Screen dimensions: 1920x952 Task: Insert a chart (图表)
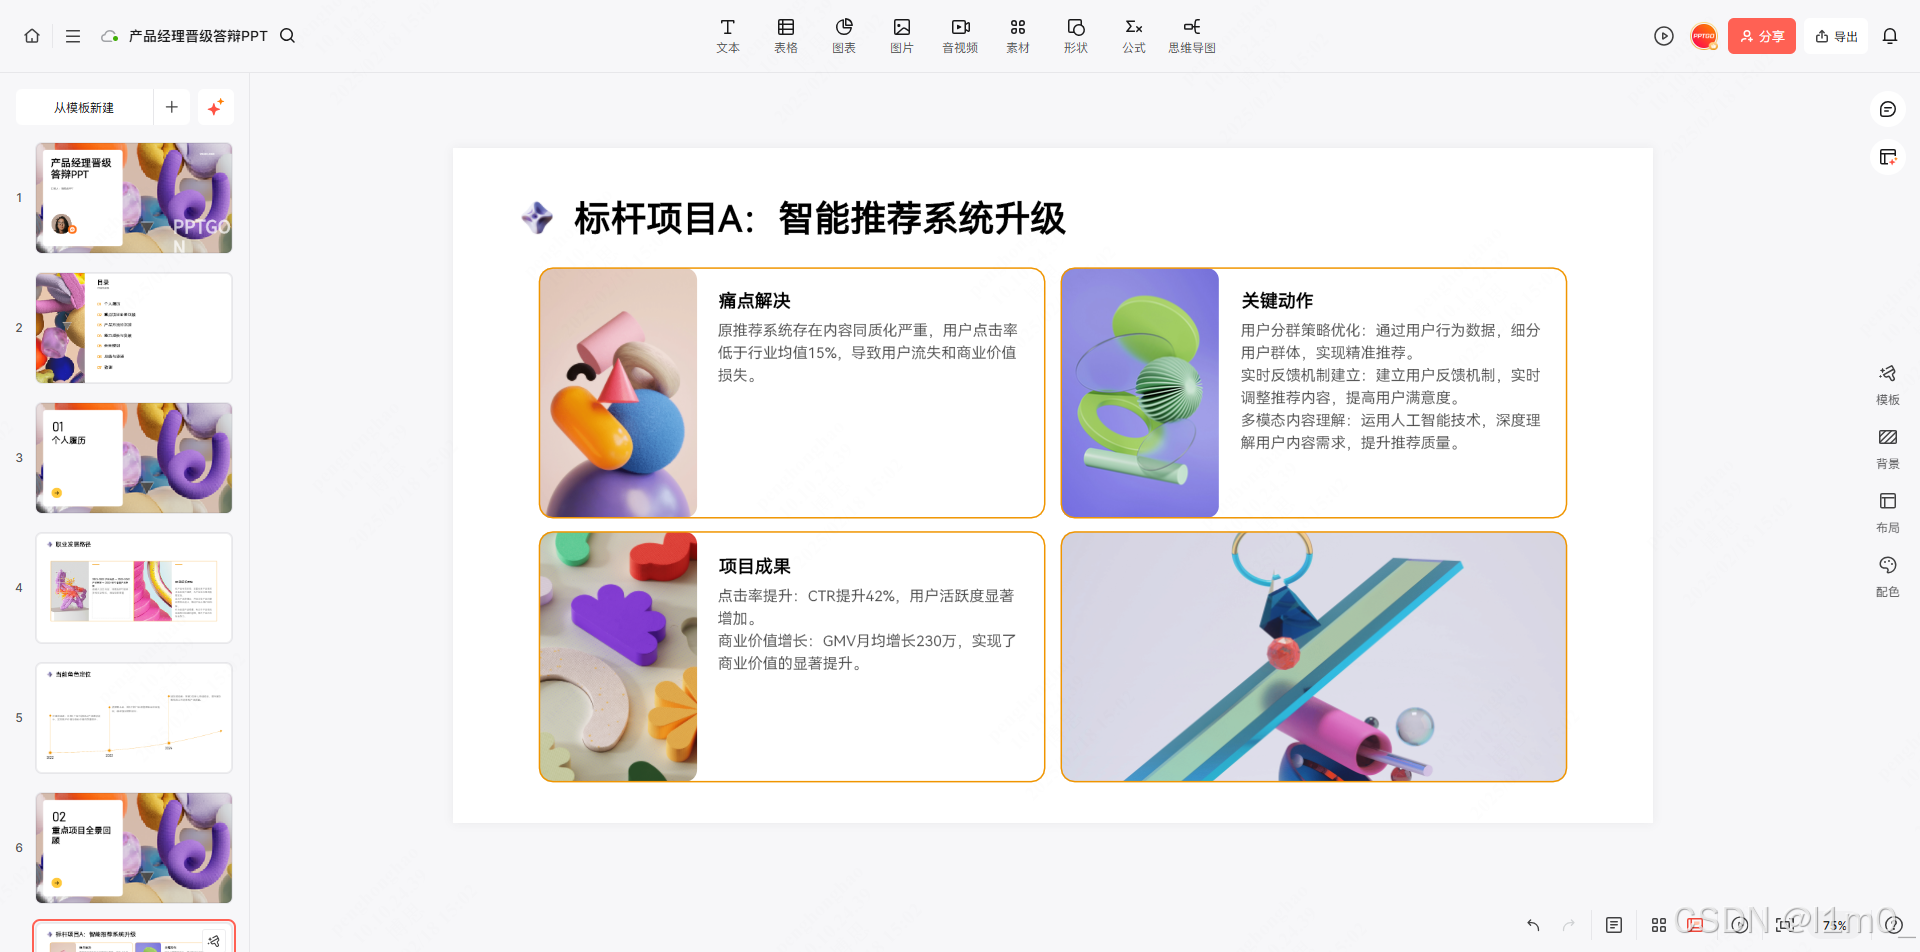tap(844, 36)
